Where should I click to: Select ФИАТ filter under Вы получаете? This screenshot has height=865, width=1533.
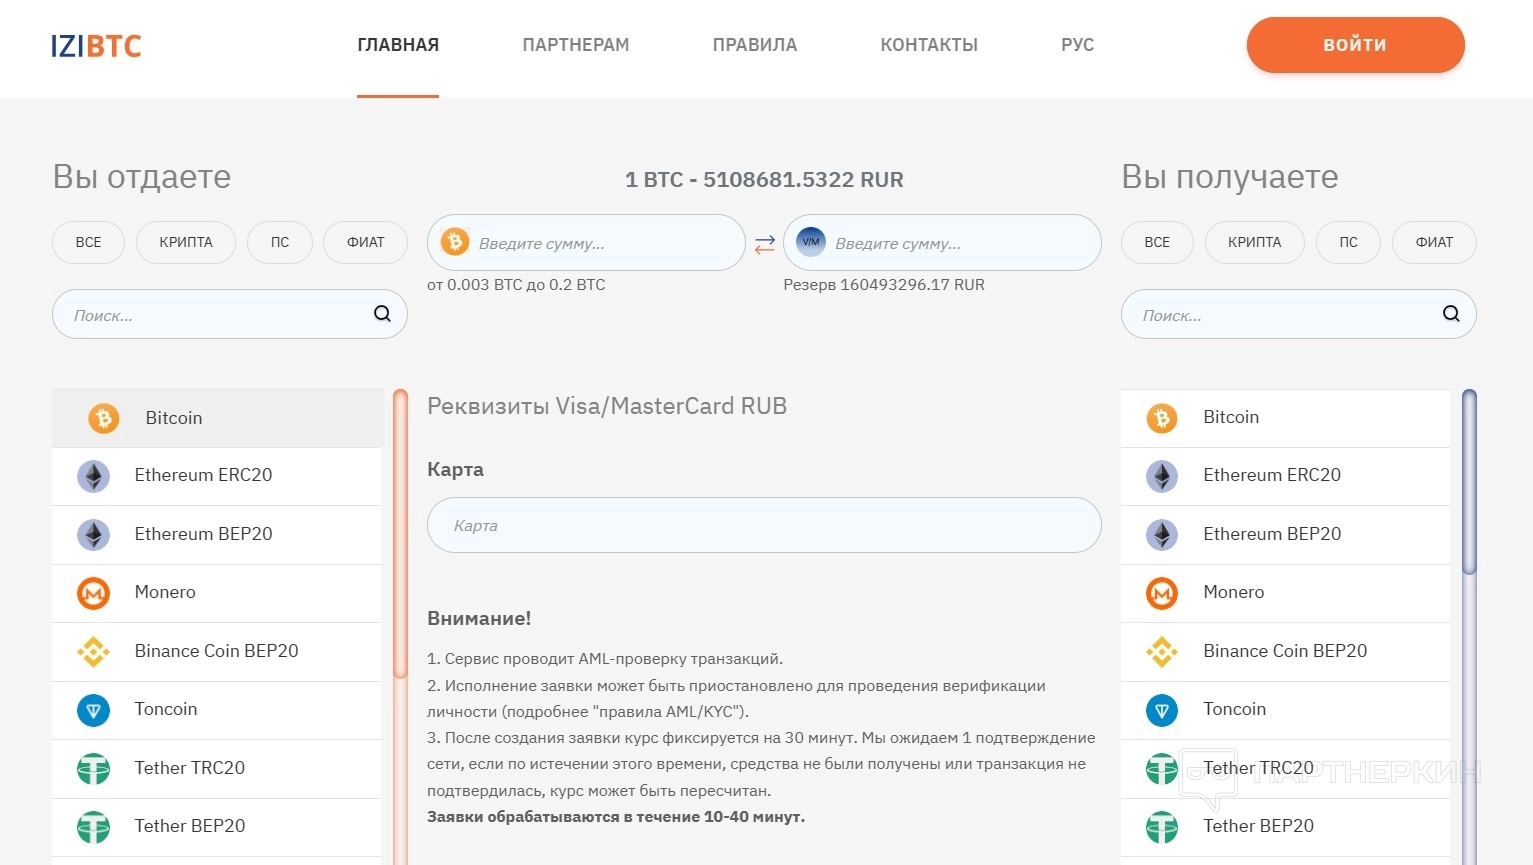click(x=1434, y=242)
